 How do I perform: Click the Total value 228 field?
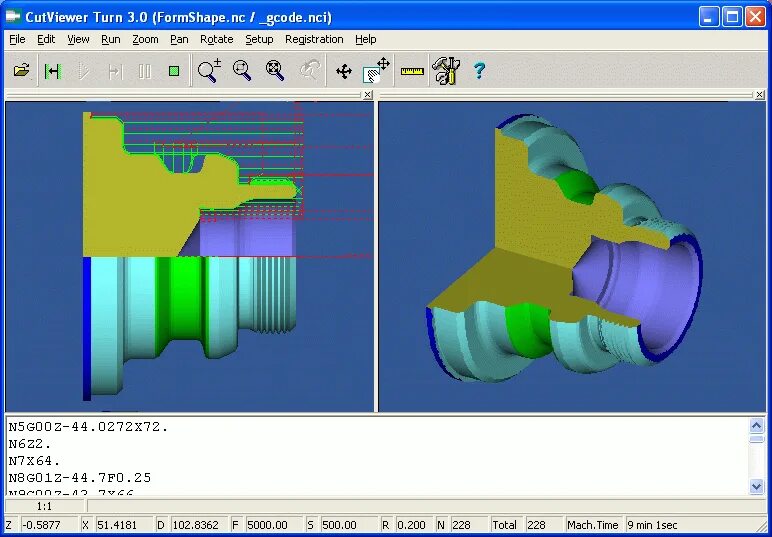[x=543, y=525]
